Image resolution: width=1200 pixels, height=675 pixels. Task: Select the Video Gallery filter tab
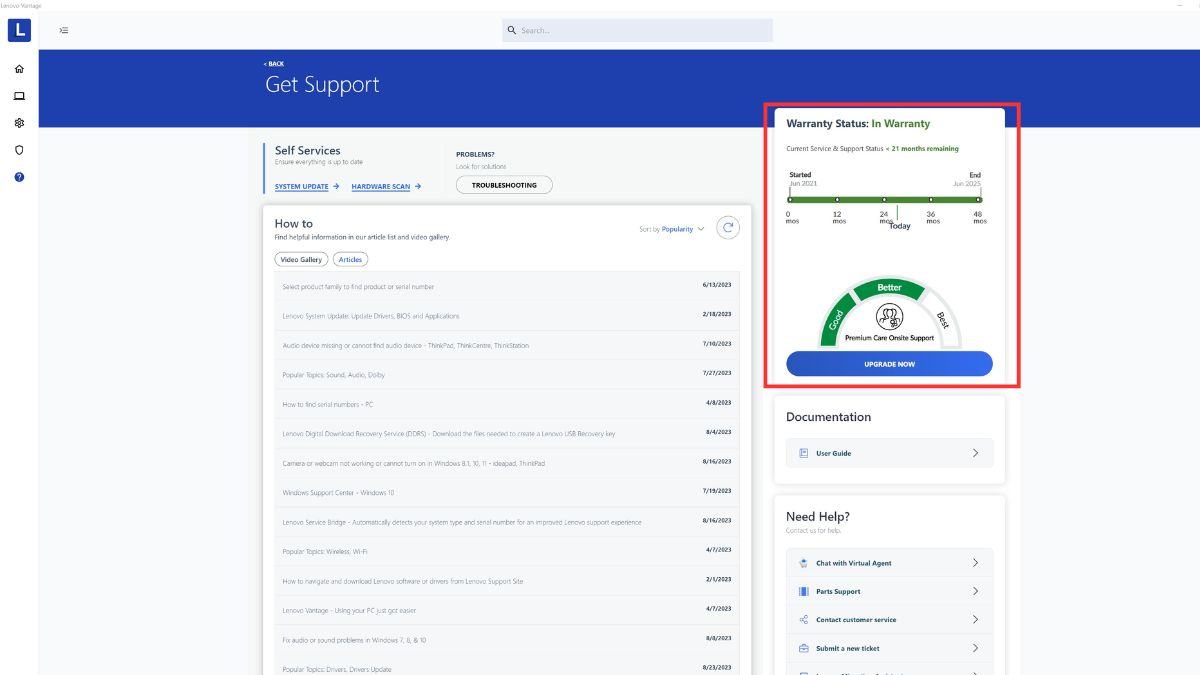(301, 259)
